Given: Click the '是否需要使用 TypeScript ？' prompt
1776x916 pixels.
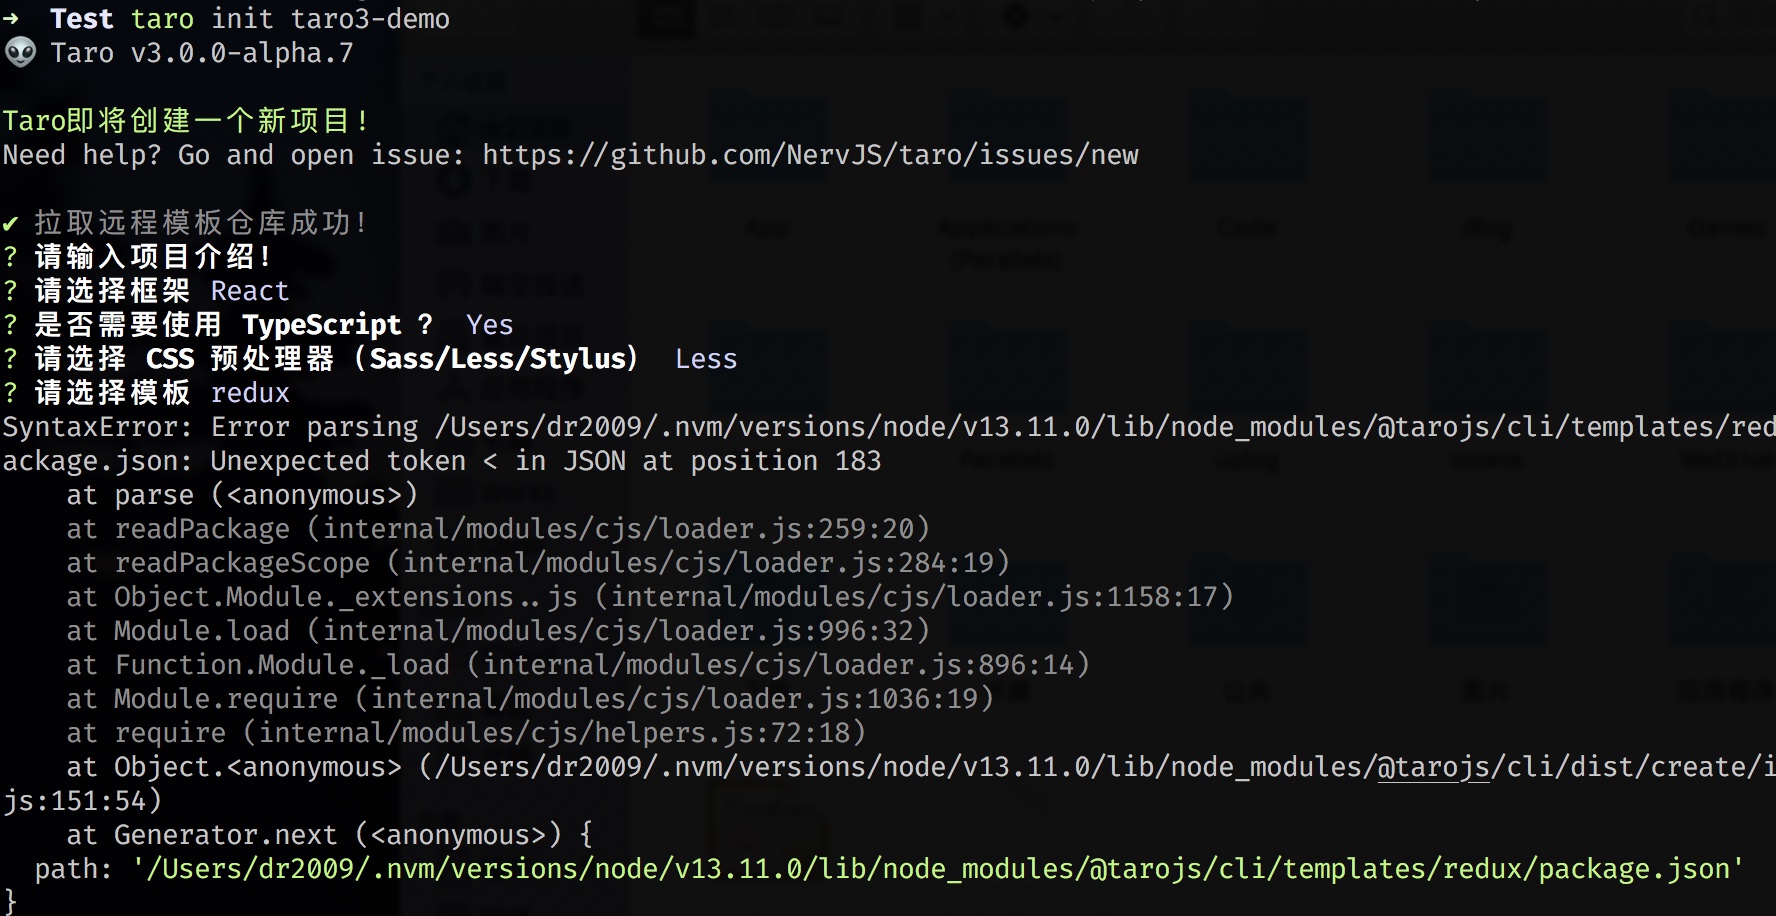Looking at the screenshot, I should (x=234, y=325).
